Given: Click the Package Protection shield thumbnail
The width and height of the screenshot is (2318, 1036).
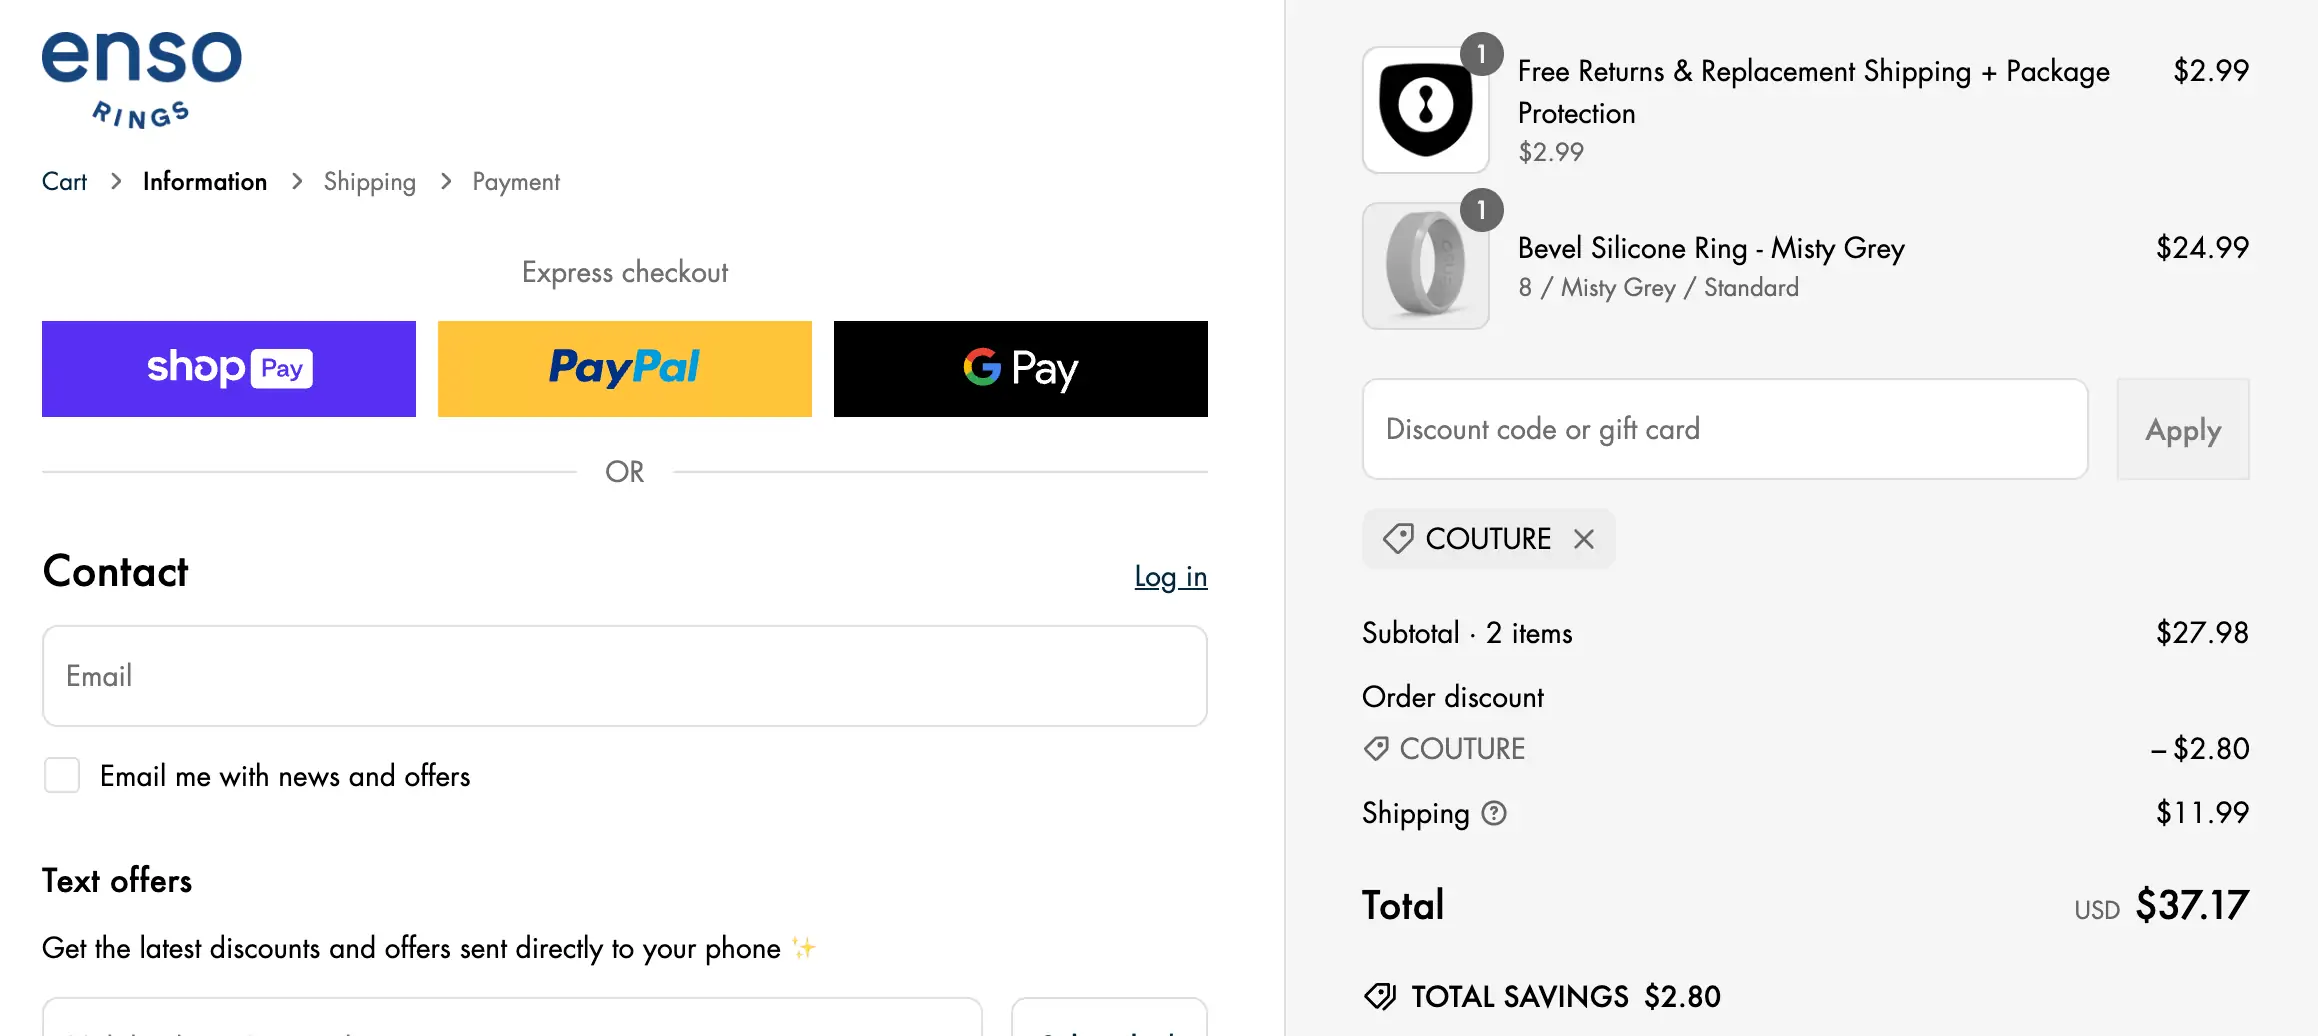Looking at the screenshot, I should [x=1426, y=110].
